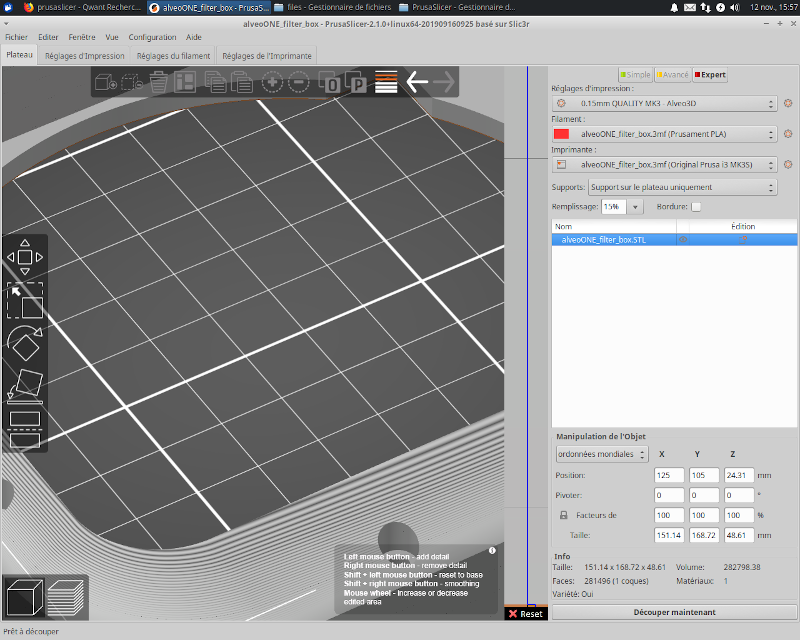Click the undo arrow in top toolbar
The image size is (800, 640).
(x=417, y=82)
